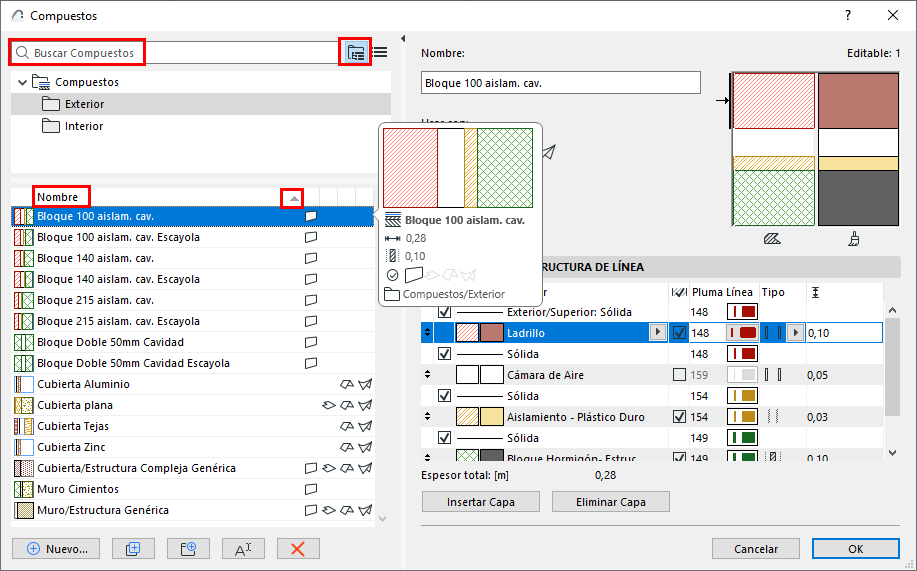Click the Cancelar button
The height and width of the screenshot is (571, 917).
[x=756, y=549]
